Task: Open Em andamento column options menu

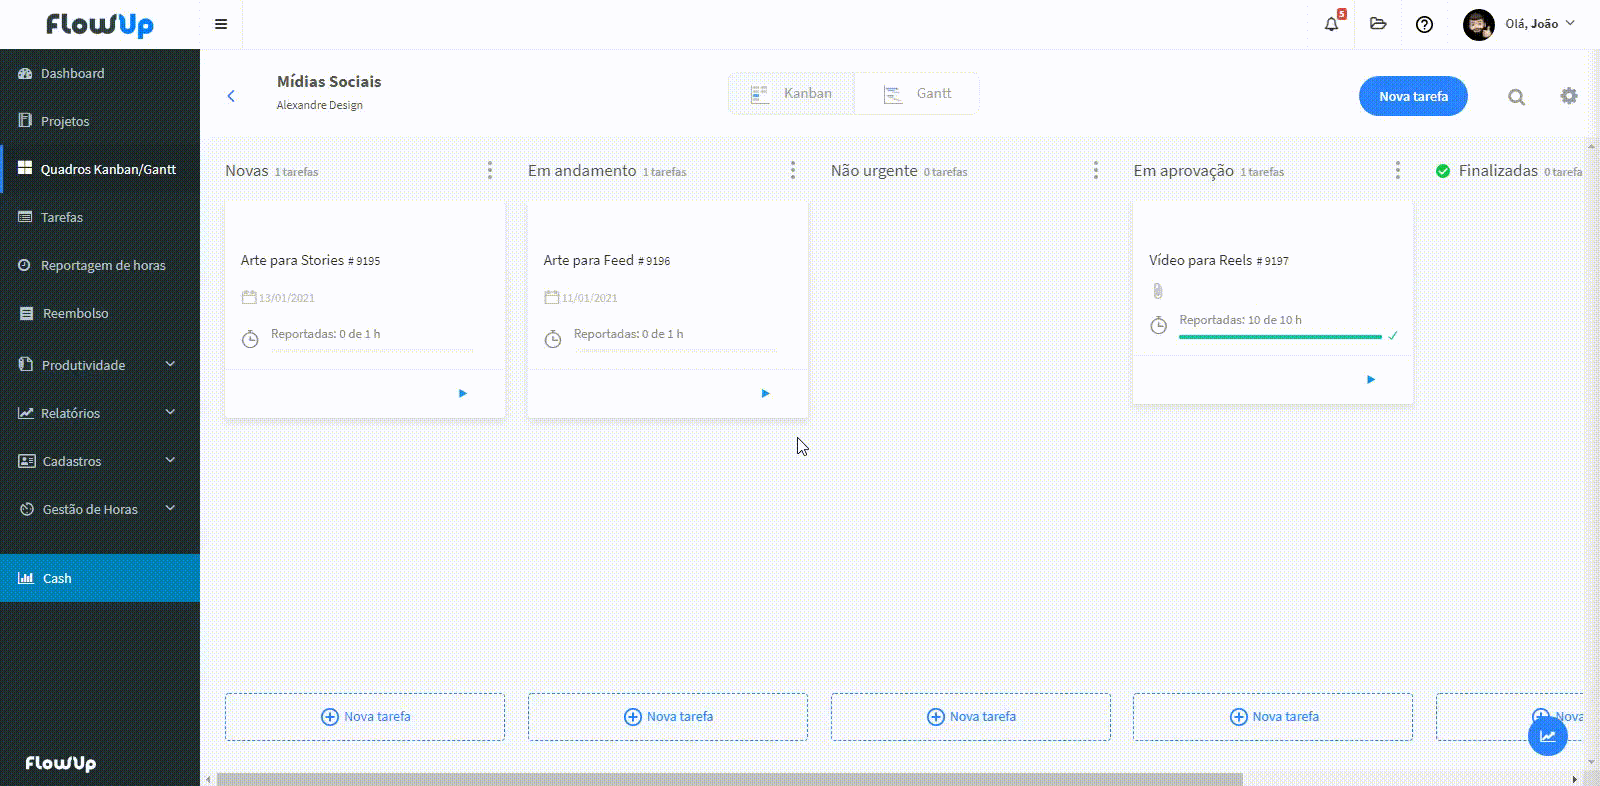Action: 793,171
